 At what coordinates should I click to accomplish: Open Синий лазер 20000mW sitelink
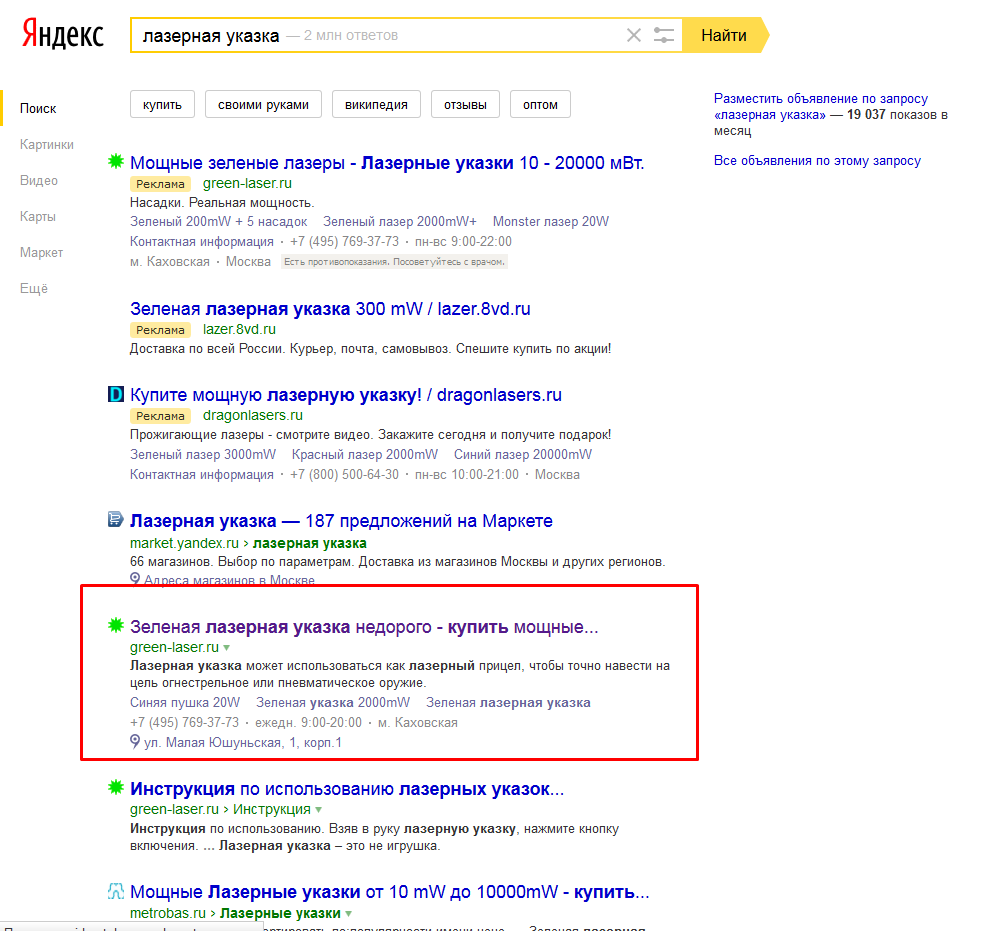[523, 454]
